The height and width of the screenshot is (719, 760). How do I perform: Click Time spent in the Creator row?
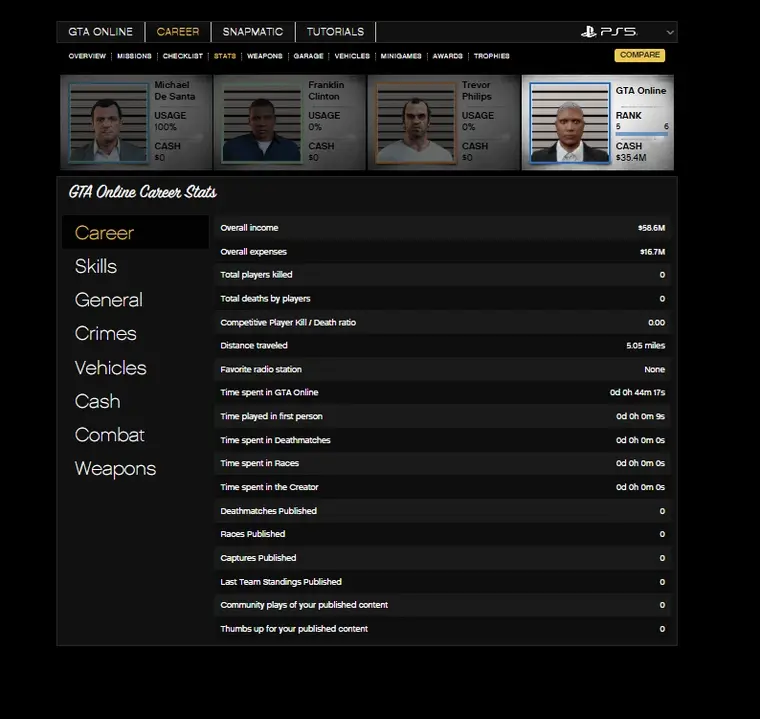click(443, 487)
